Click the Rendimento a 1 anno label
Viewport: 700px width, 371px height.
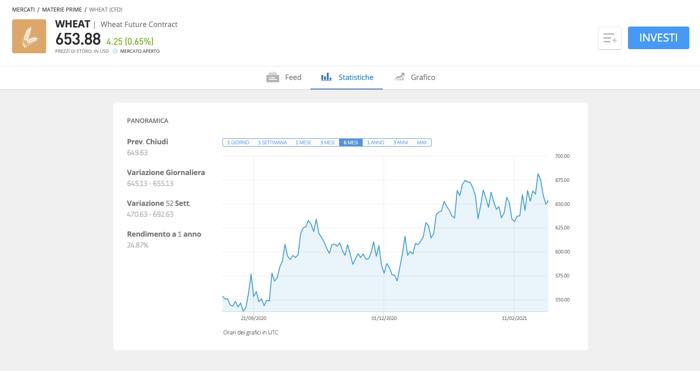(164, 234)
